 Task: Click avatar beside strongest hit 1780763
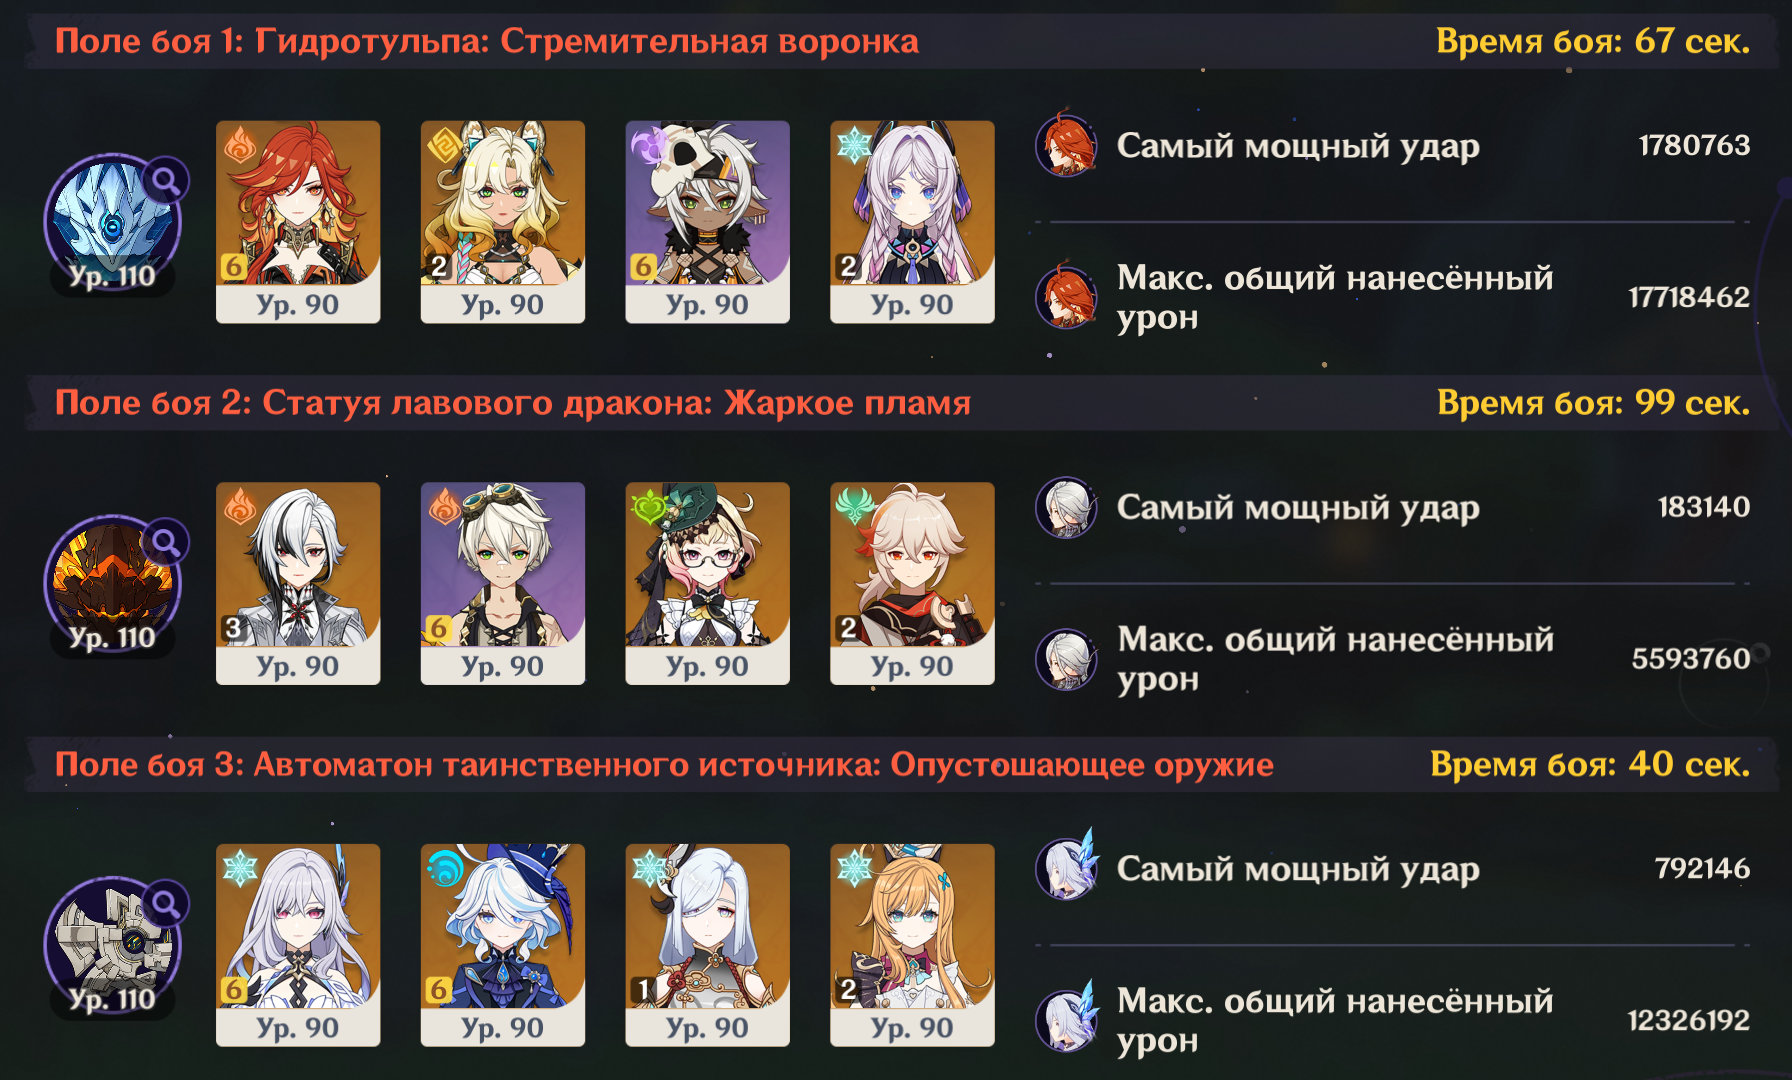click(x=1067, y=144)
